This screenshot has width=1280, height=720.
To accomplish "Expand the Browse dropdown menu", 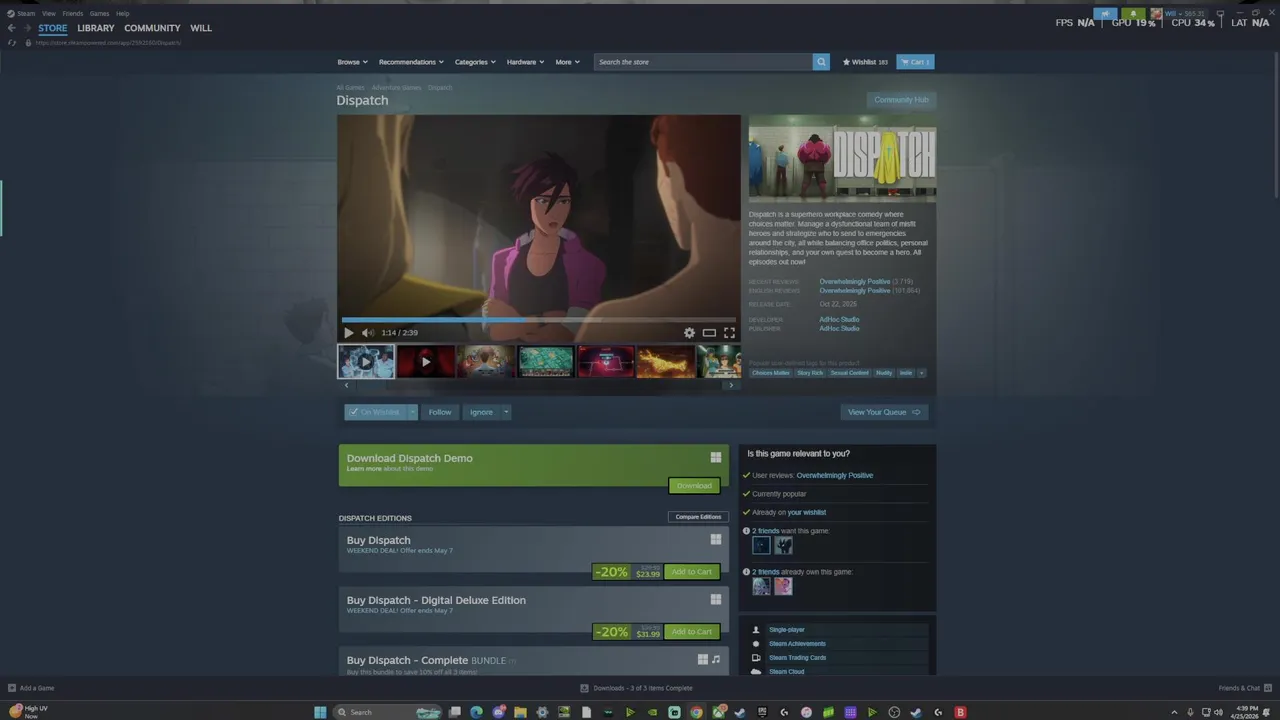I will coord(352,62).
